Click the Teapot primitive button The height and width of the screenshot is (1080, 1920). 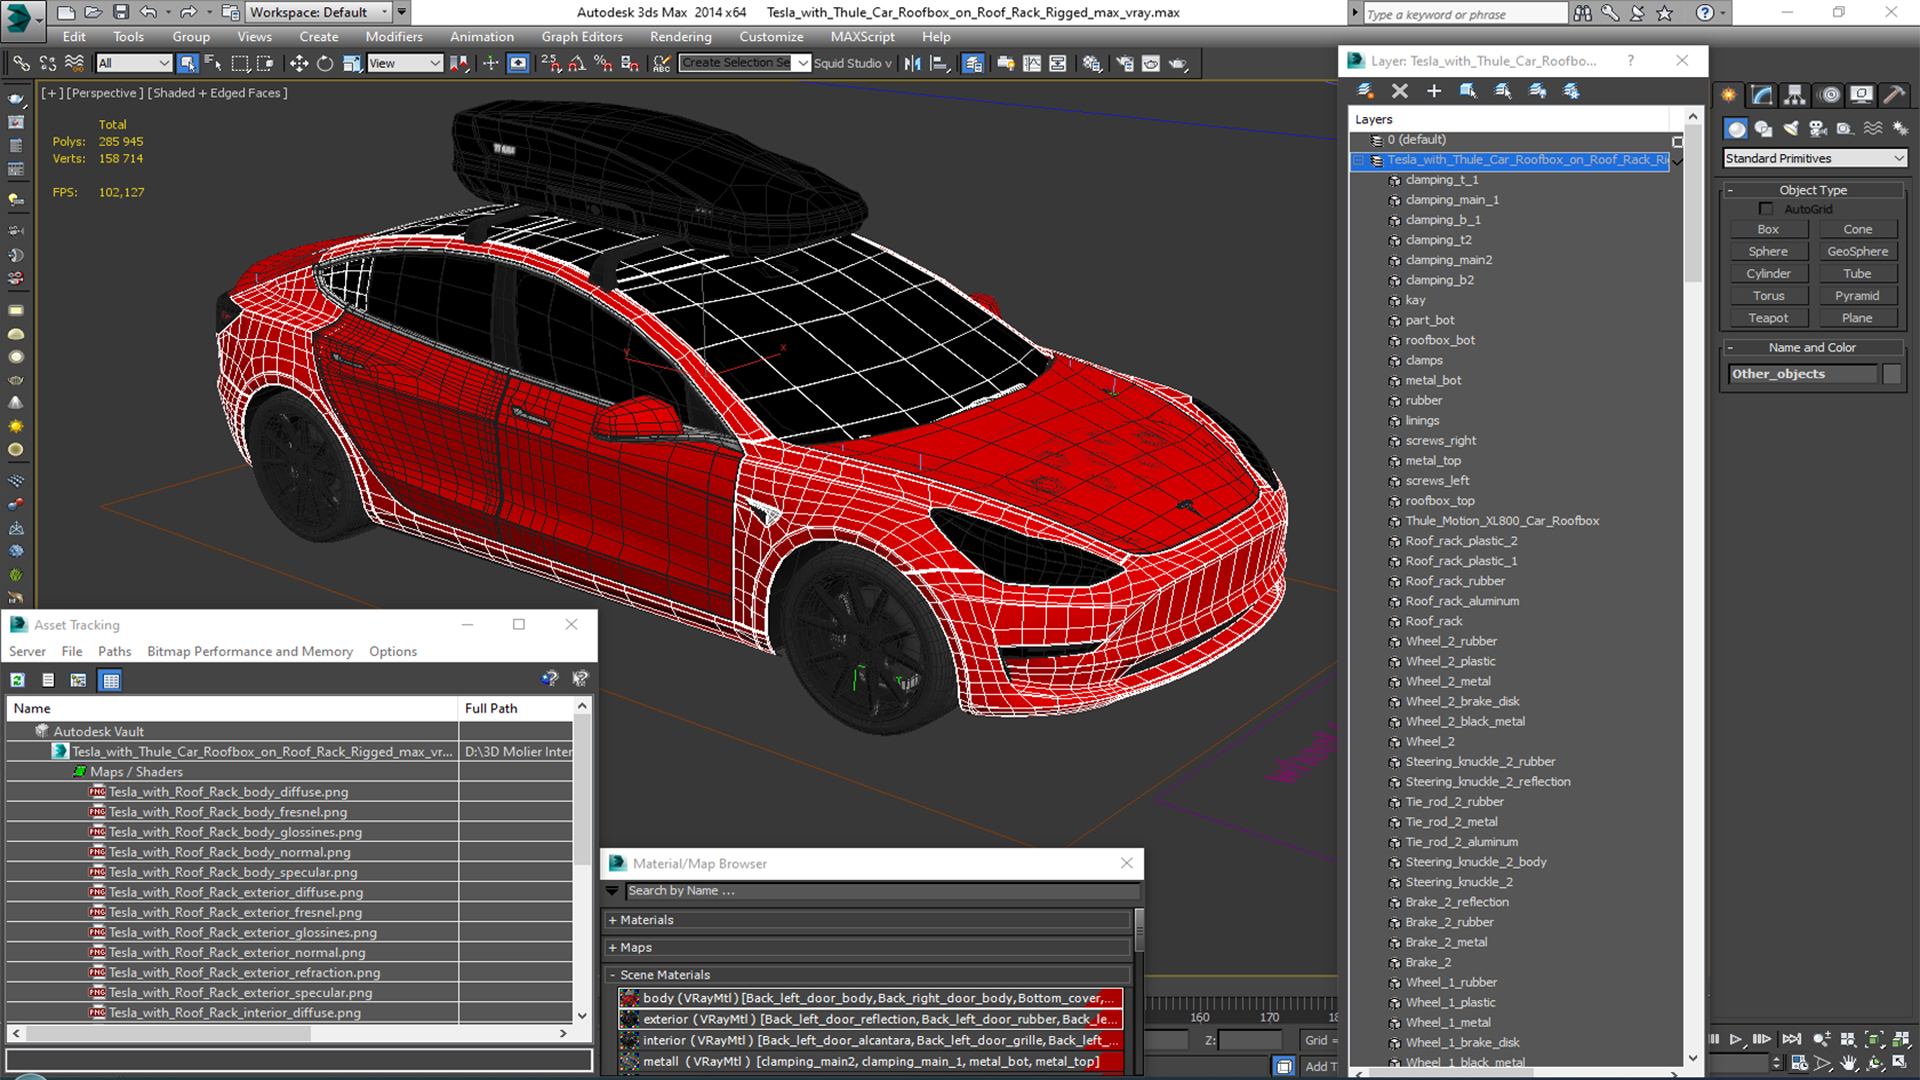pyautogui.click(x=1767, y=318)
